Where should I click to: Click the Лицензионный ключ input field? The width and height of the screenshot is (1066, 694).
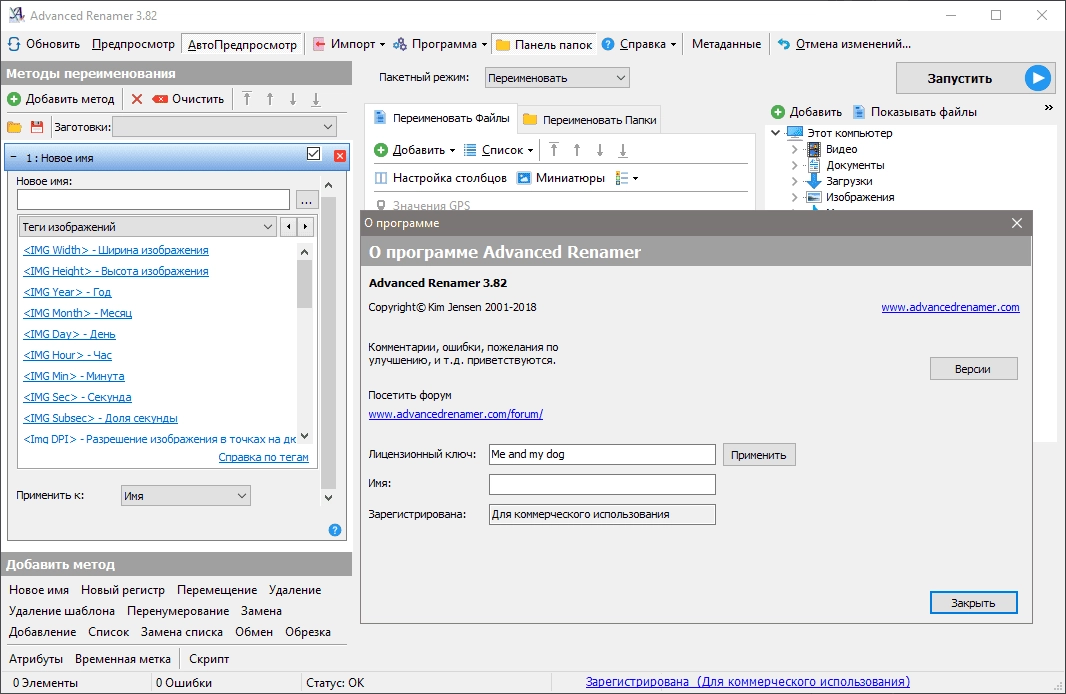(x=602, y=454)
